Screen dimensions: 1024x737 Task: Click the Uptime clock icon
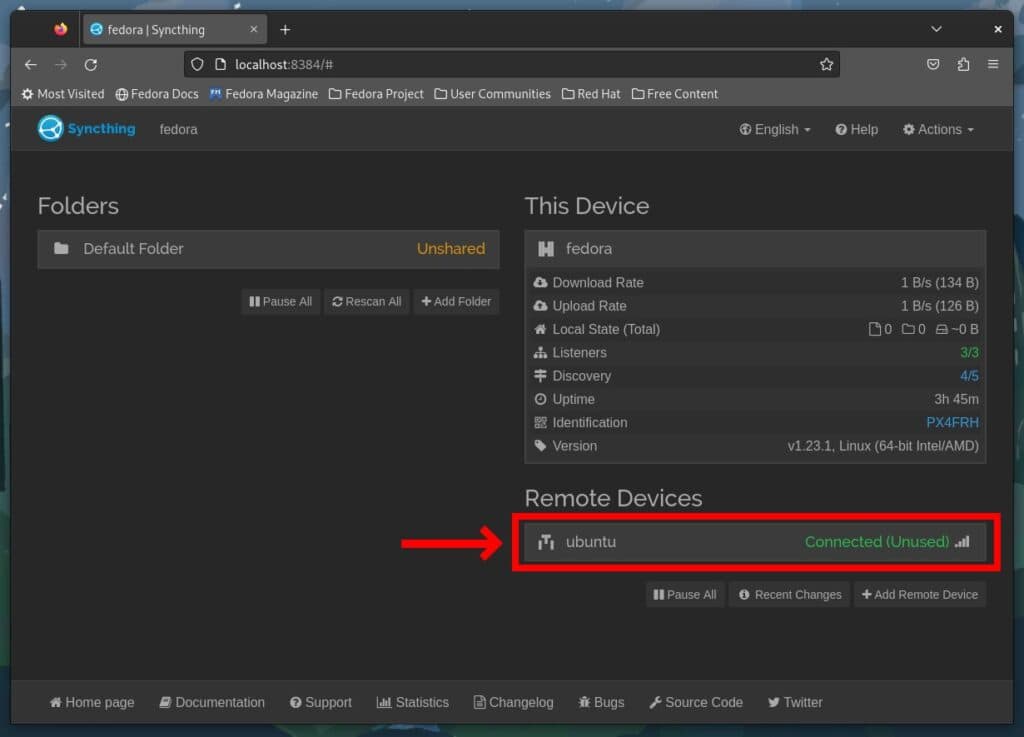coord(540,399)
